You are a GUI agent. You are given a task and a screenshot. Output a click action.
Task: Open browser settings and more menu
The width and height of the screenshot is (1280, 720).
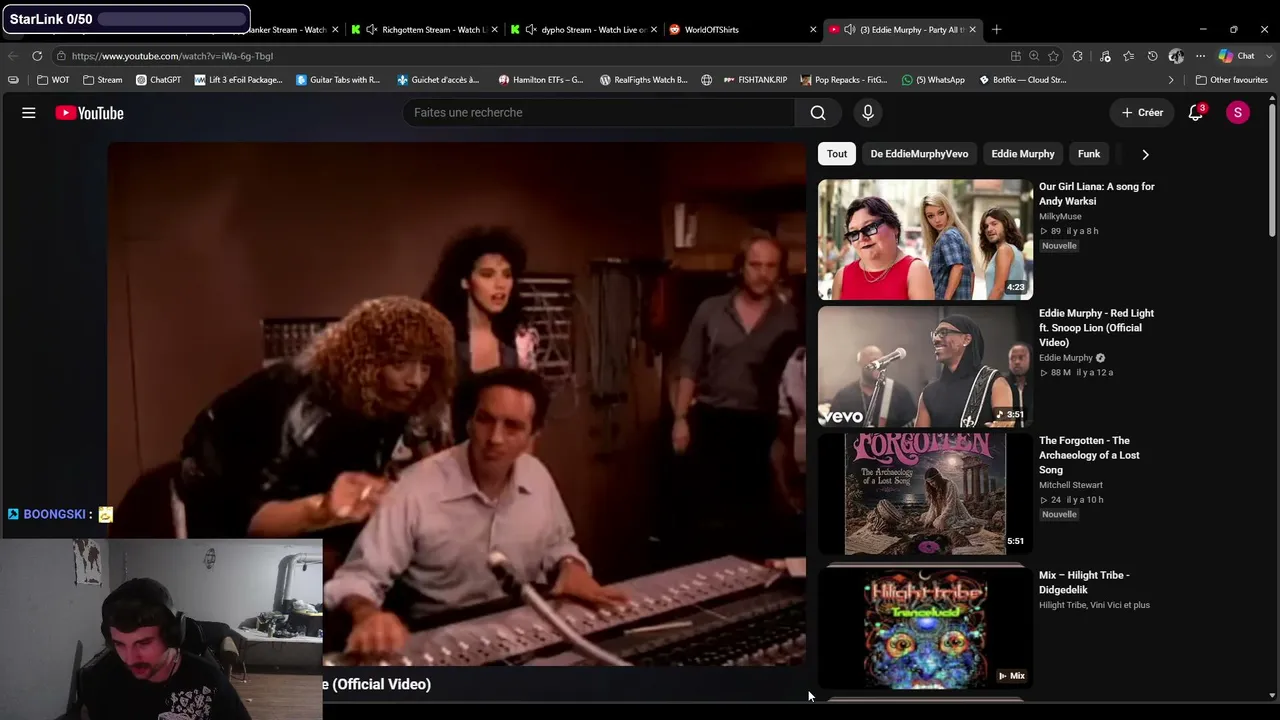pos(1201,56)
